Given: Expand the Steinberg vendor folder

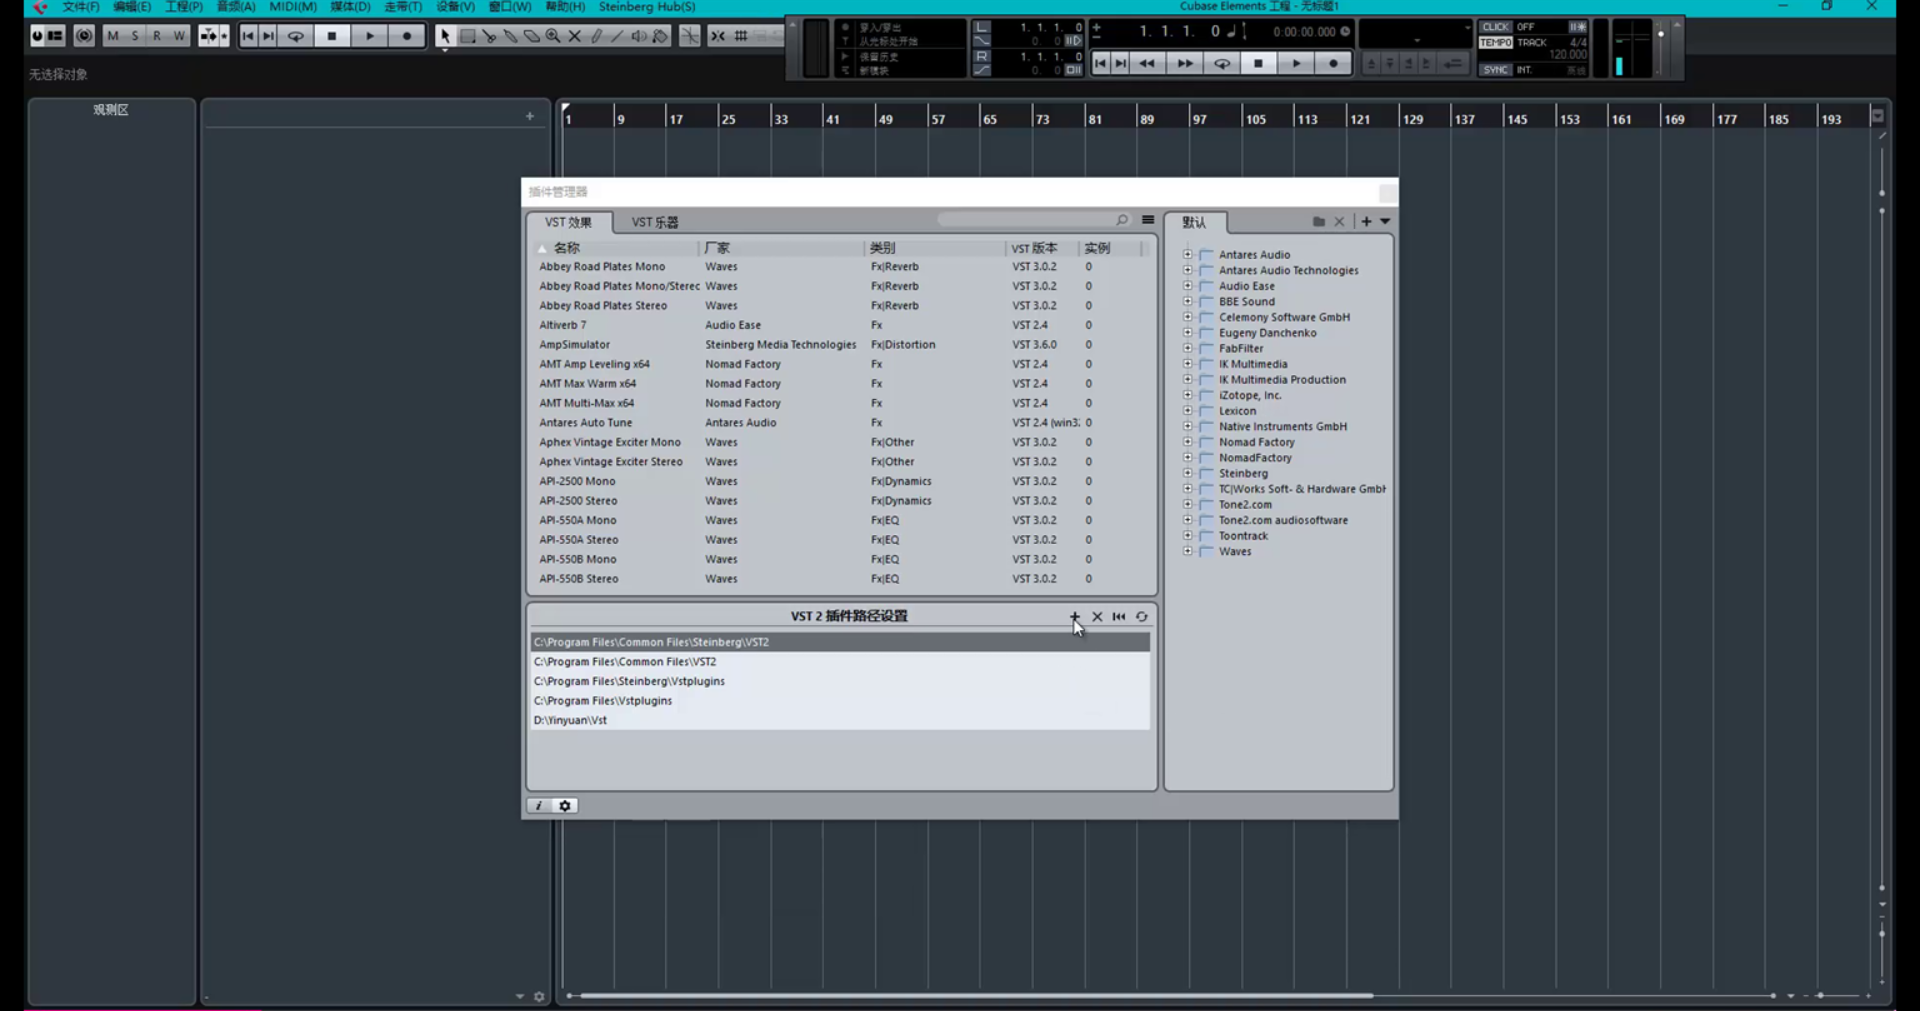Looking at the screenshot, I should 1188,473.
